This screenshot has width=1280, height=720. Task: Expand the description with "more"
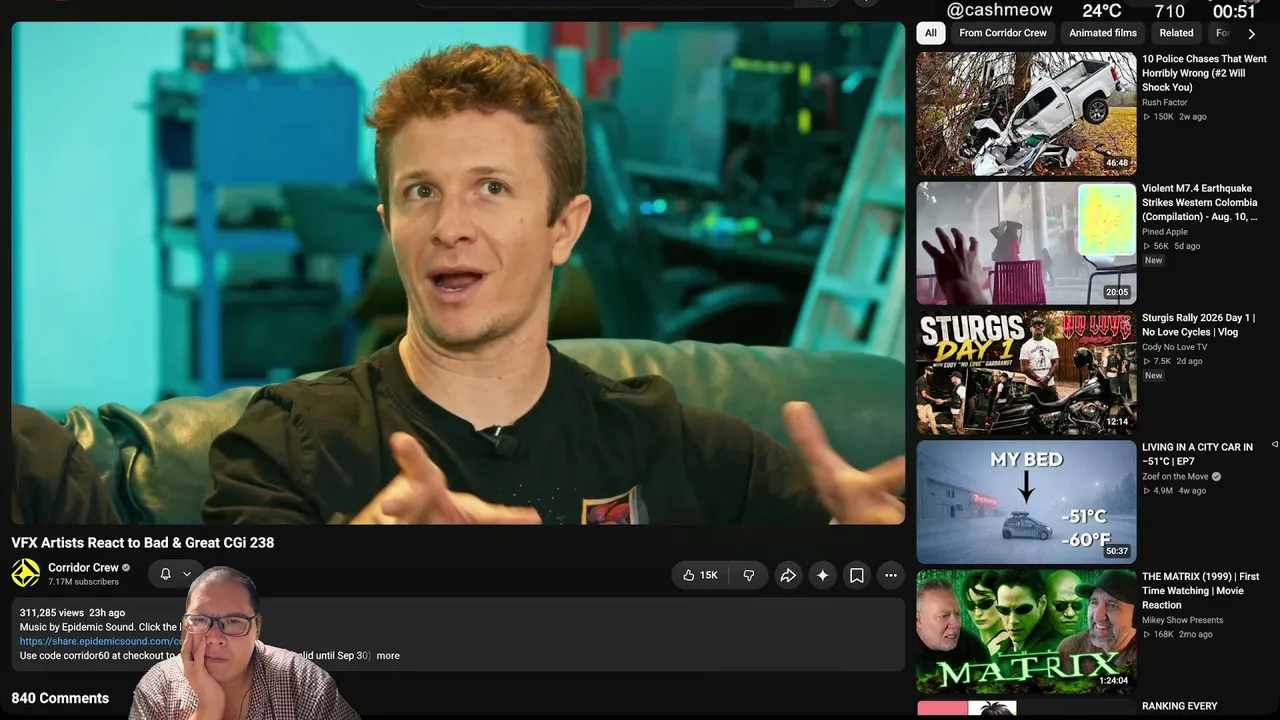pyautogui.click(x=388, y=656)
